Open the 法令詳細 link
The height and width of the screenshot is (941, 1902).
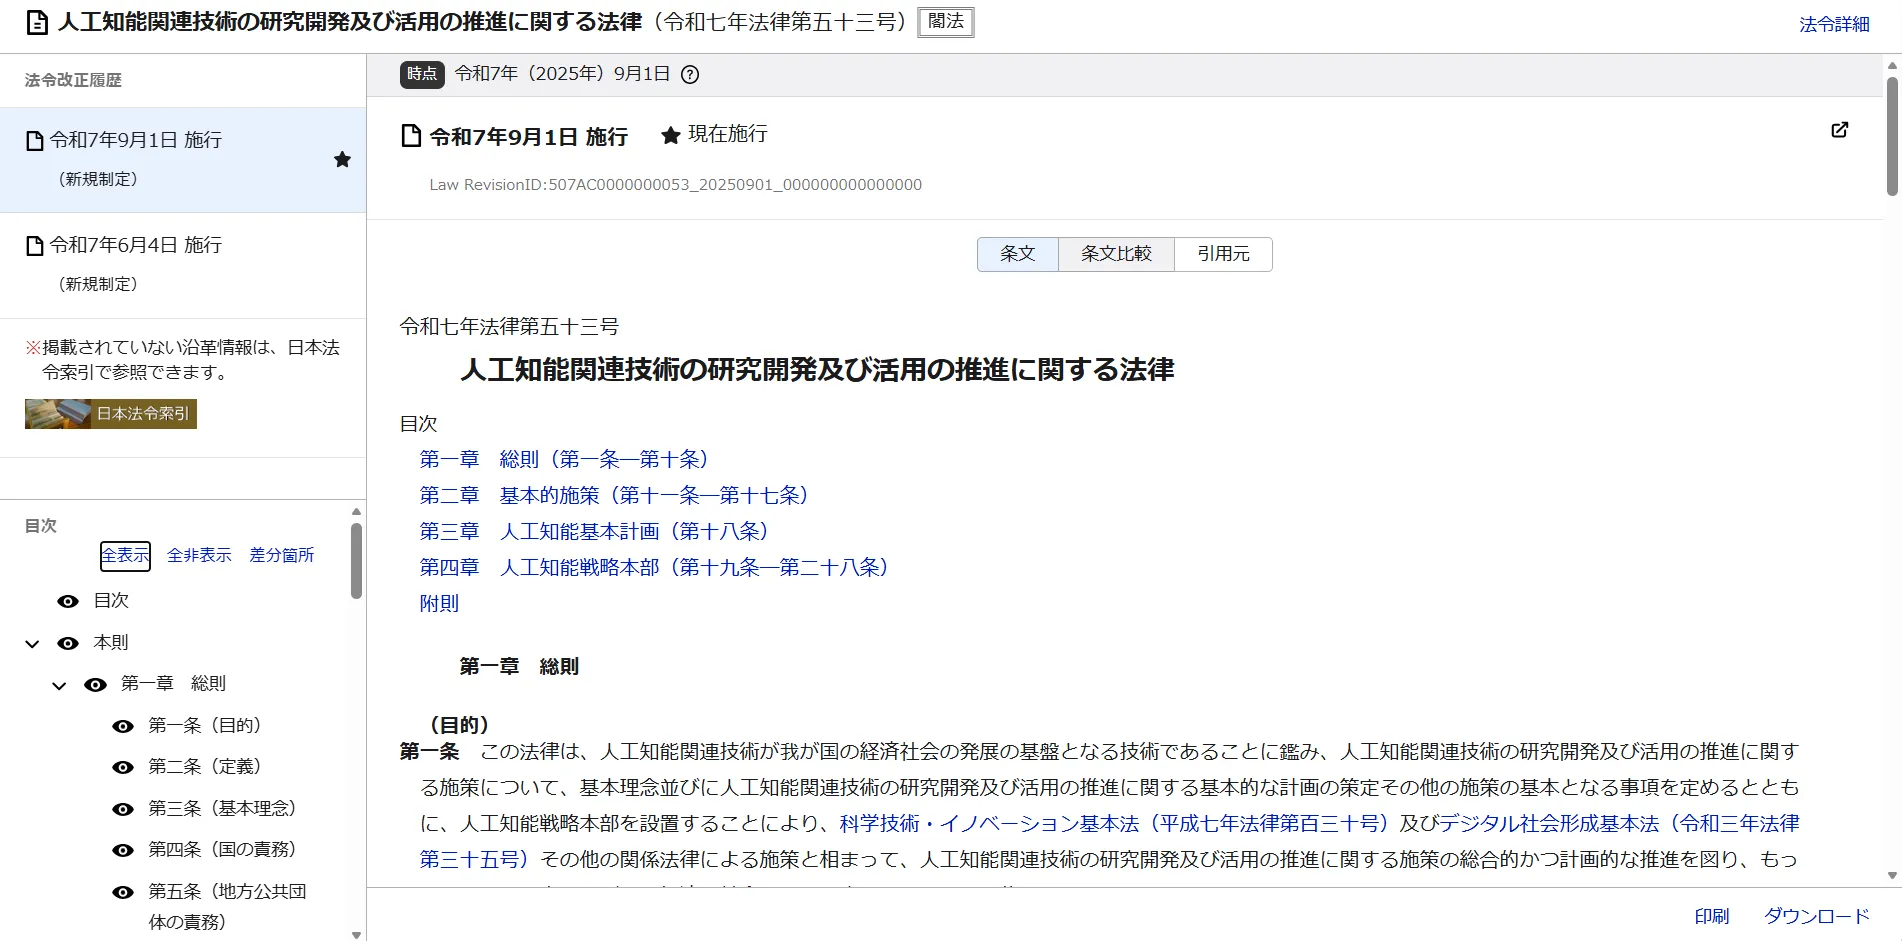1834,24
